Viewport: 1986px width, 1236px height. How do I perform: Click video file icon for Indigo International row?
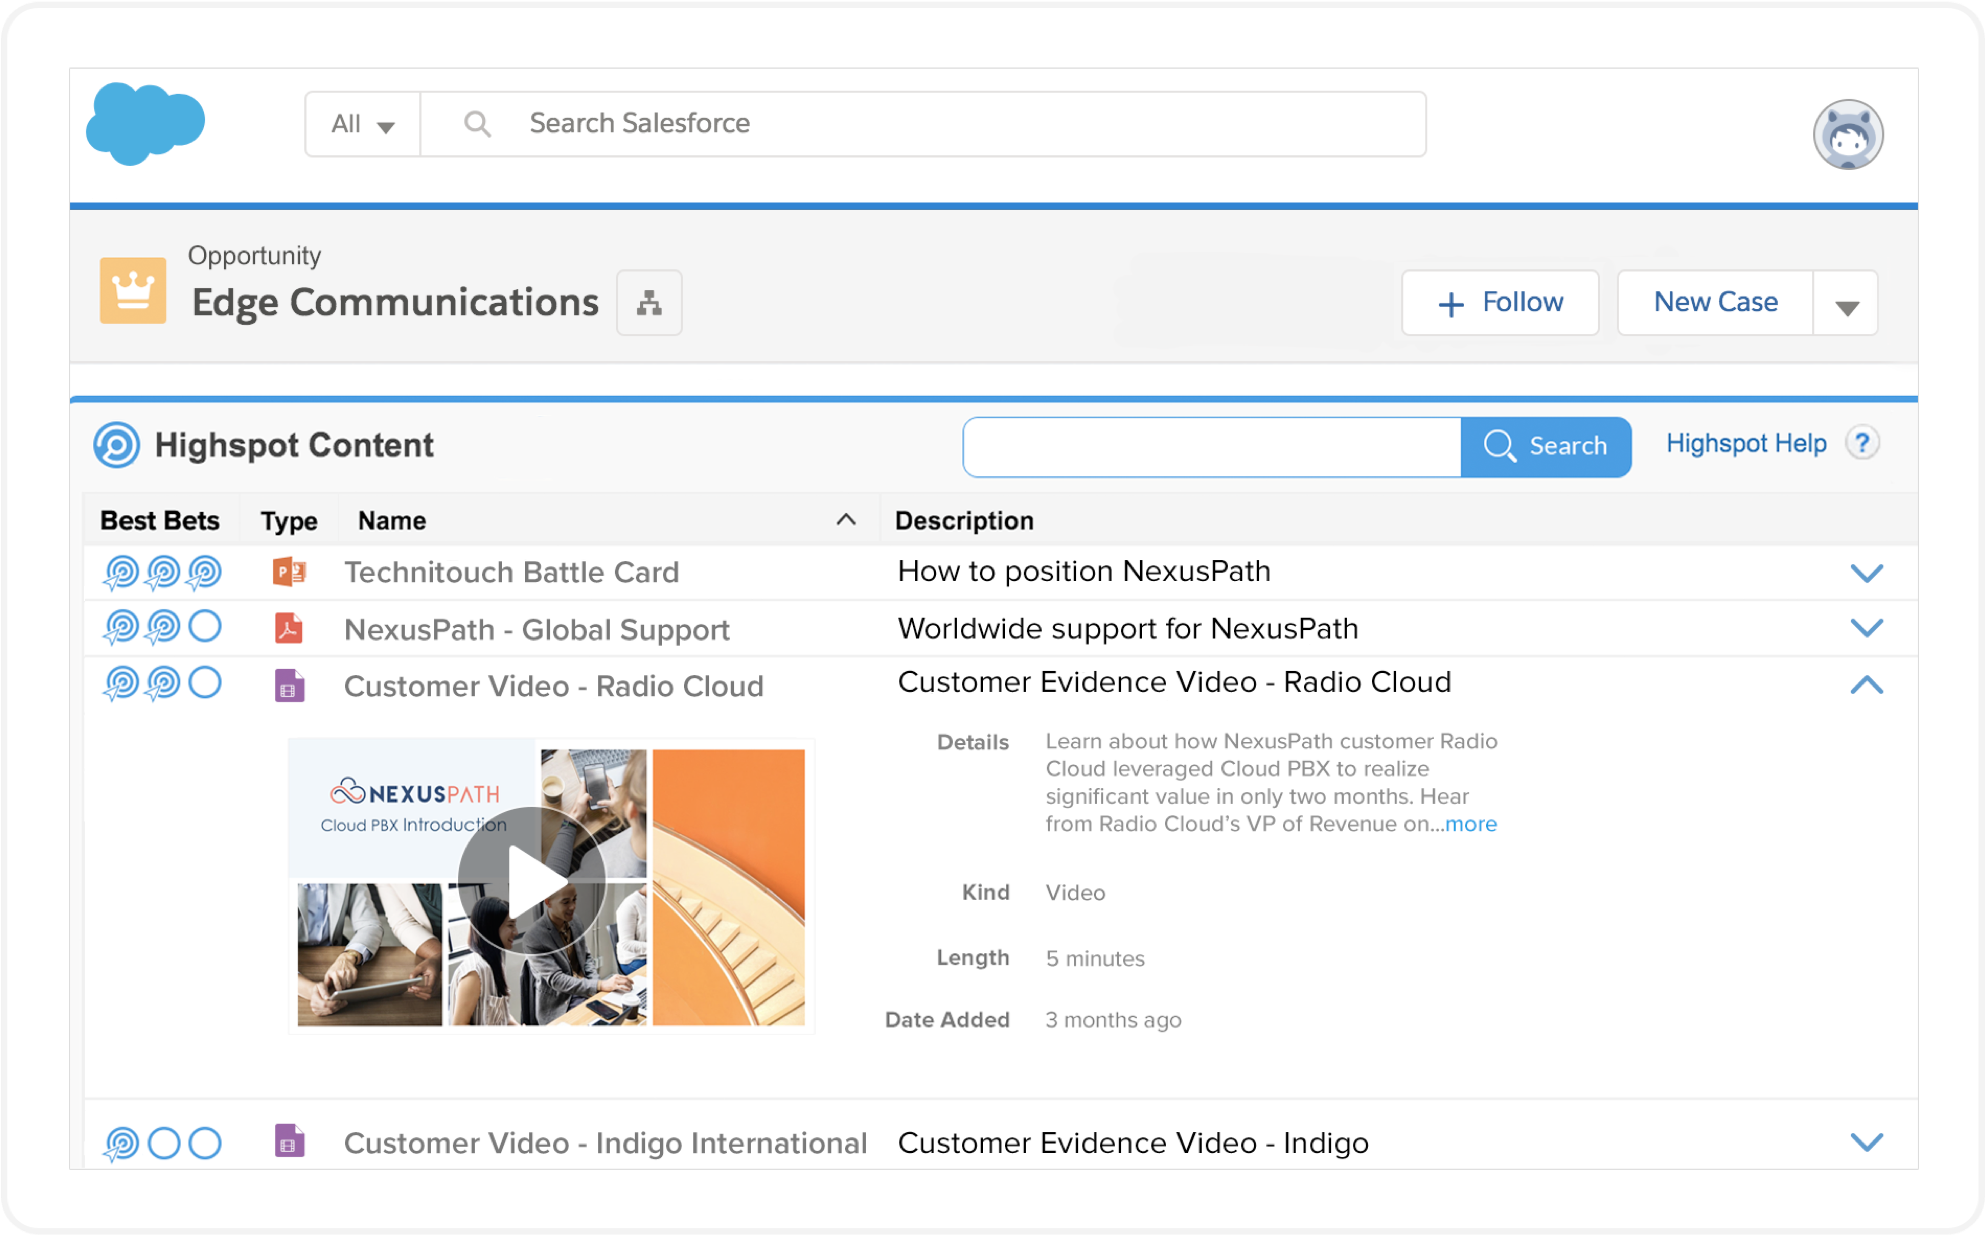(289, 1141)
